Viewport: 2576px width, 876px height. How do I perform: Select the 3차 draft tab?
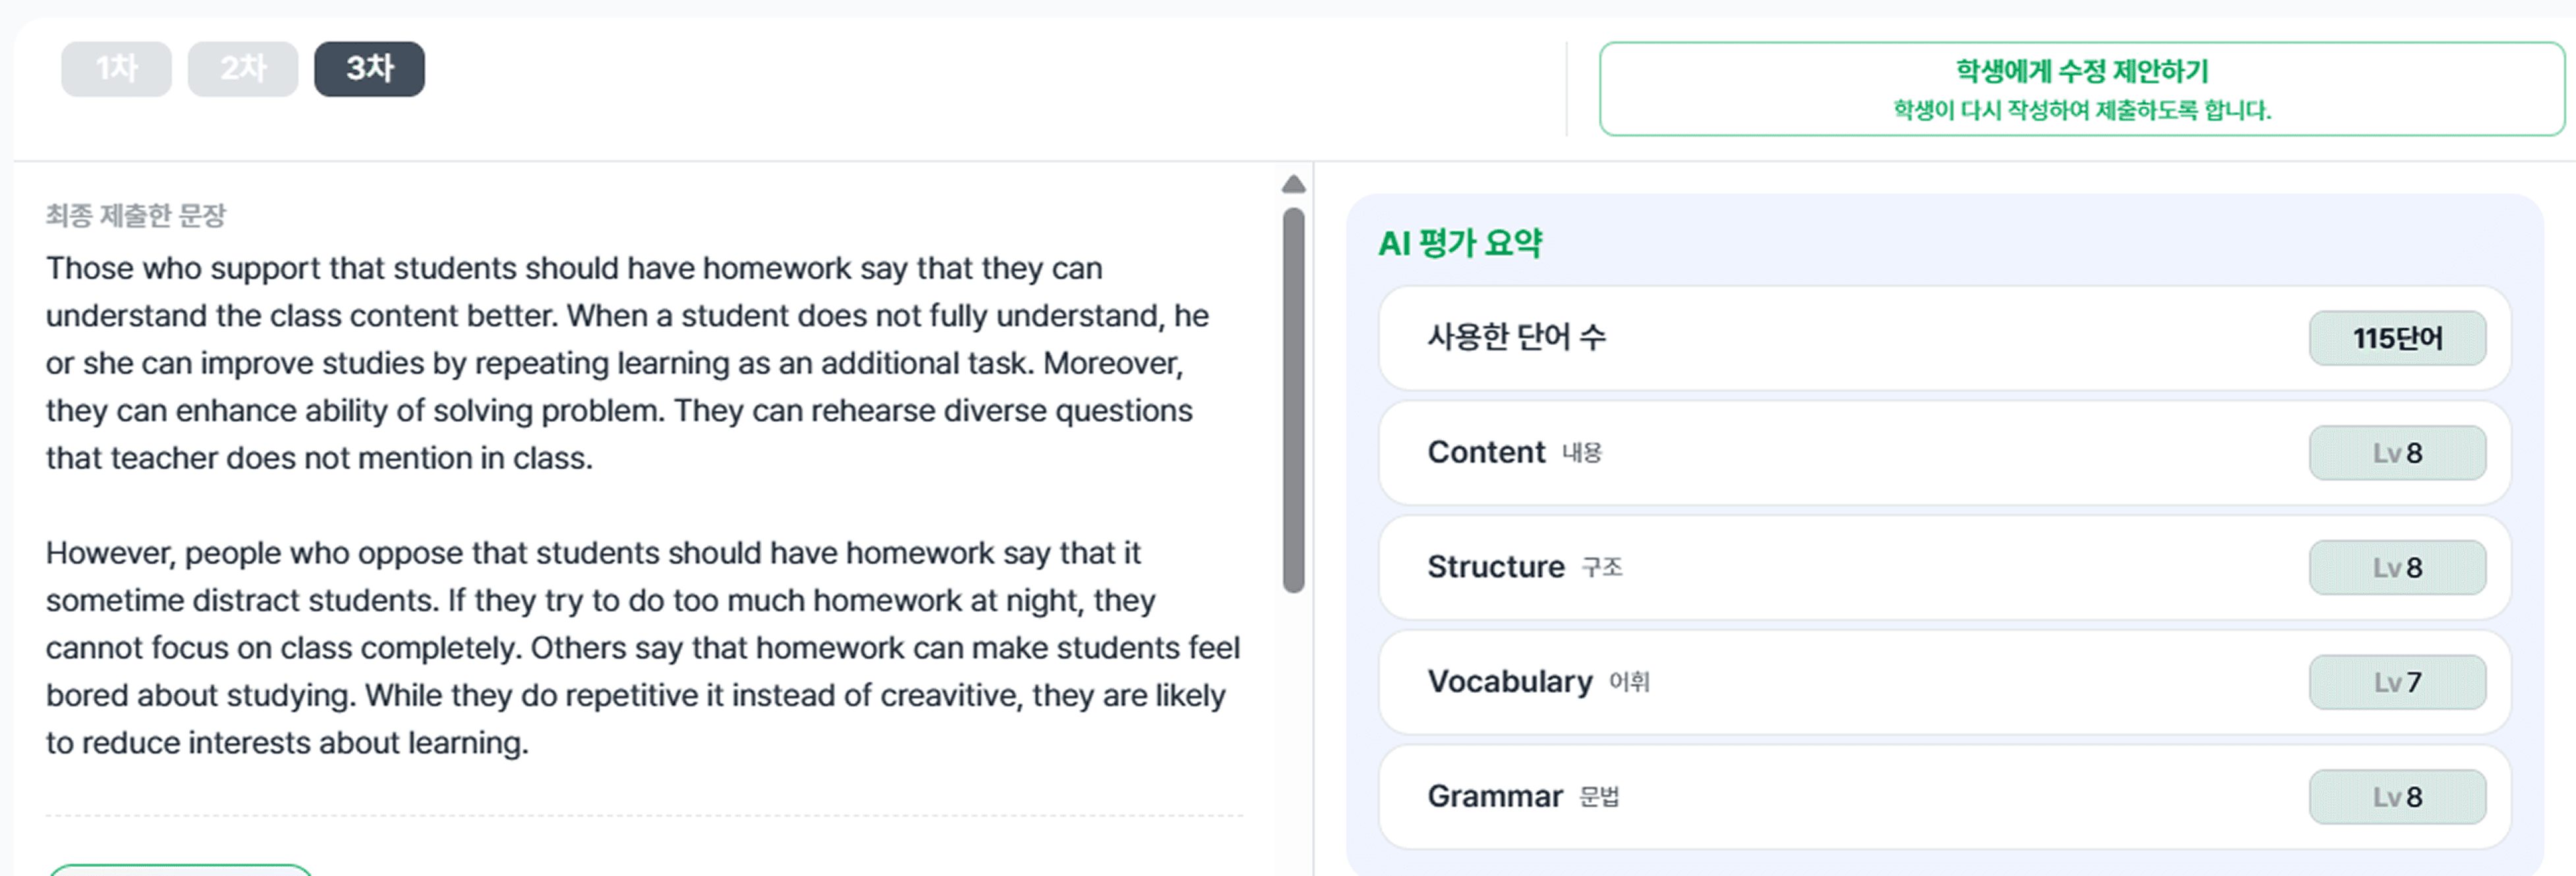click(369, 69)
